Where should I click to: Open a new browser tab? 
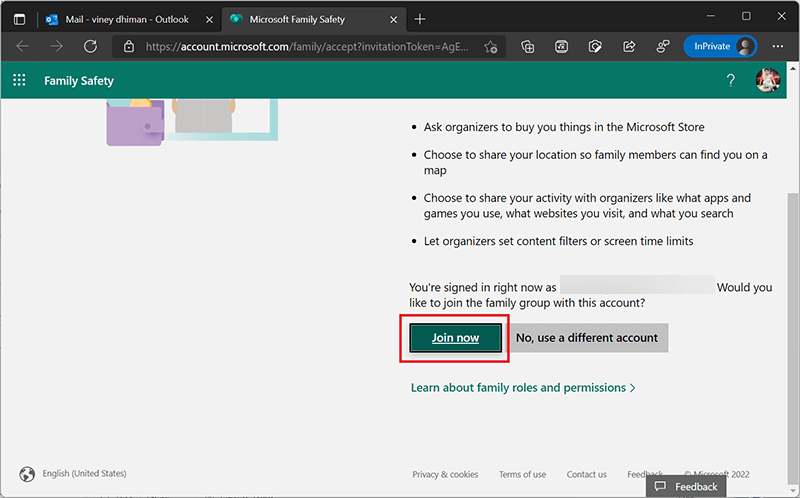(x=420, y=19)
